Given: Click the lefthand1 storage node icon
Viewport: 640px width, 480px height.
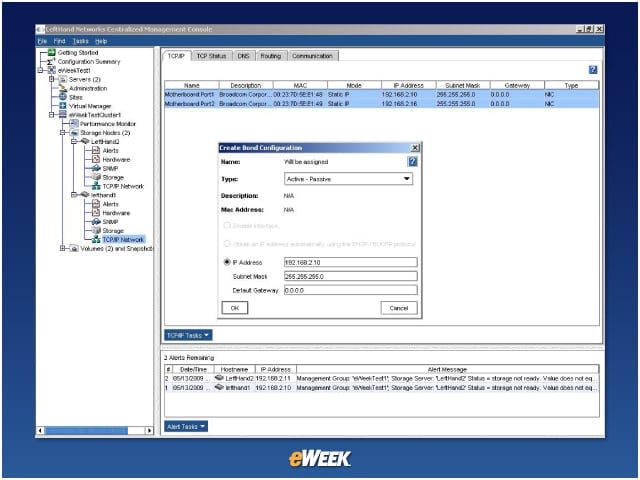Looking at the screenshot, I should point(85,195).
